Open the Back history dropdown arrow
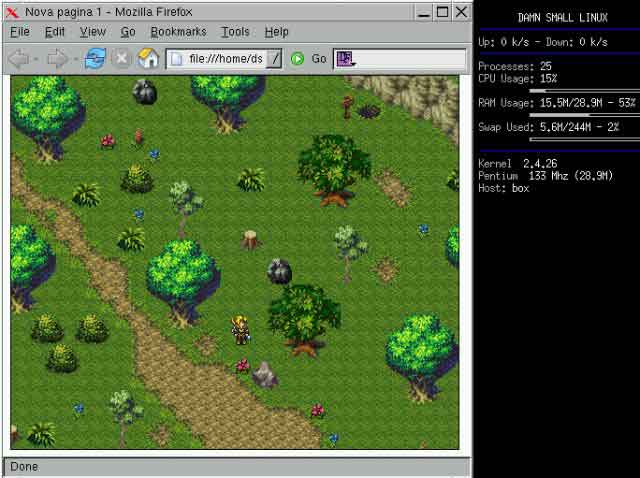Screen dimensions: 640x478 36,60
